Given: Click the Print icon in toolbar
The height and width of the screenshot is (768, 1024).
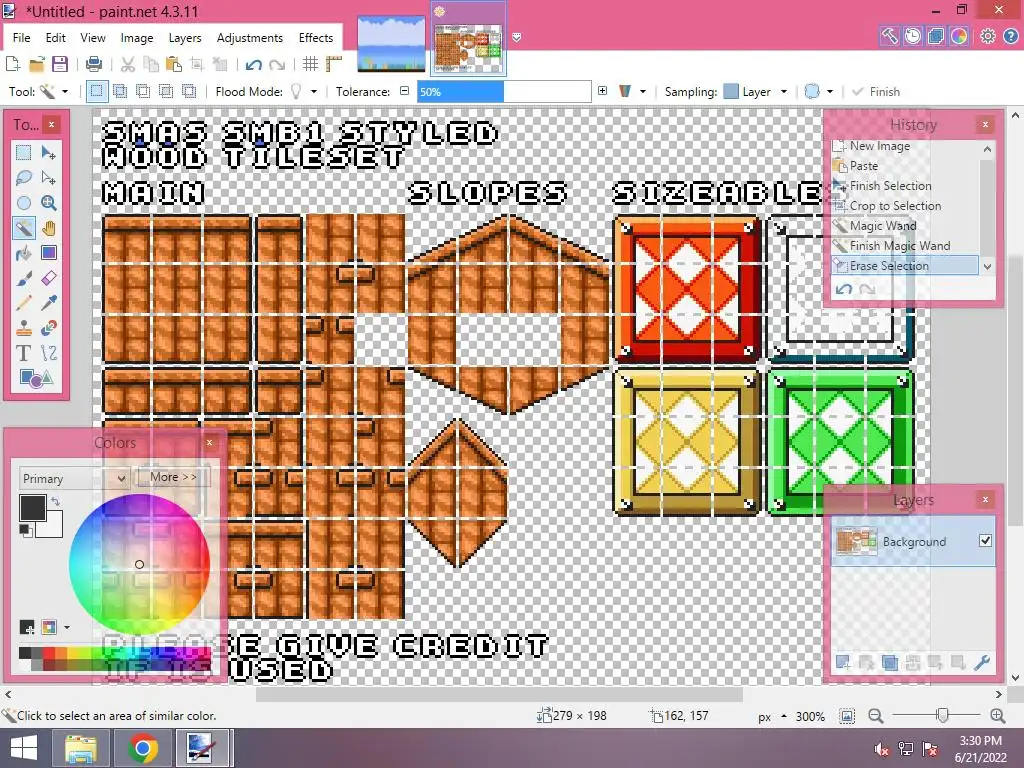Looking at the screenshot, I should pyautogui.click(x=94, y=64).
